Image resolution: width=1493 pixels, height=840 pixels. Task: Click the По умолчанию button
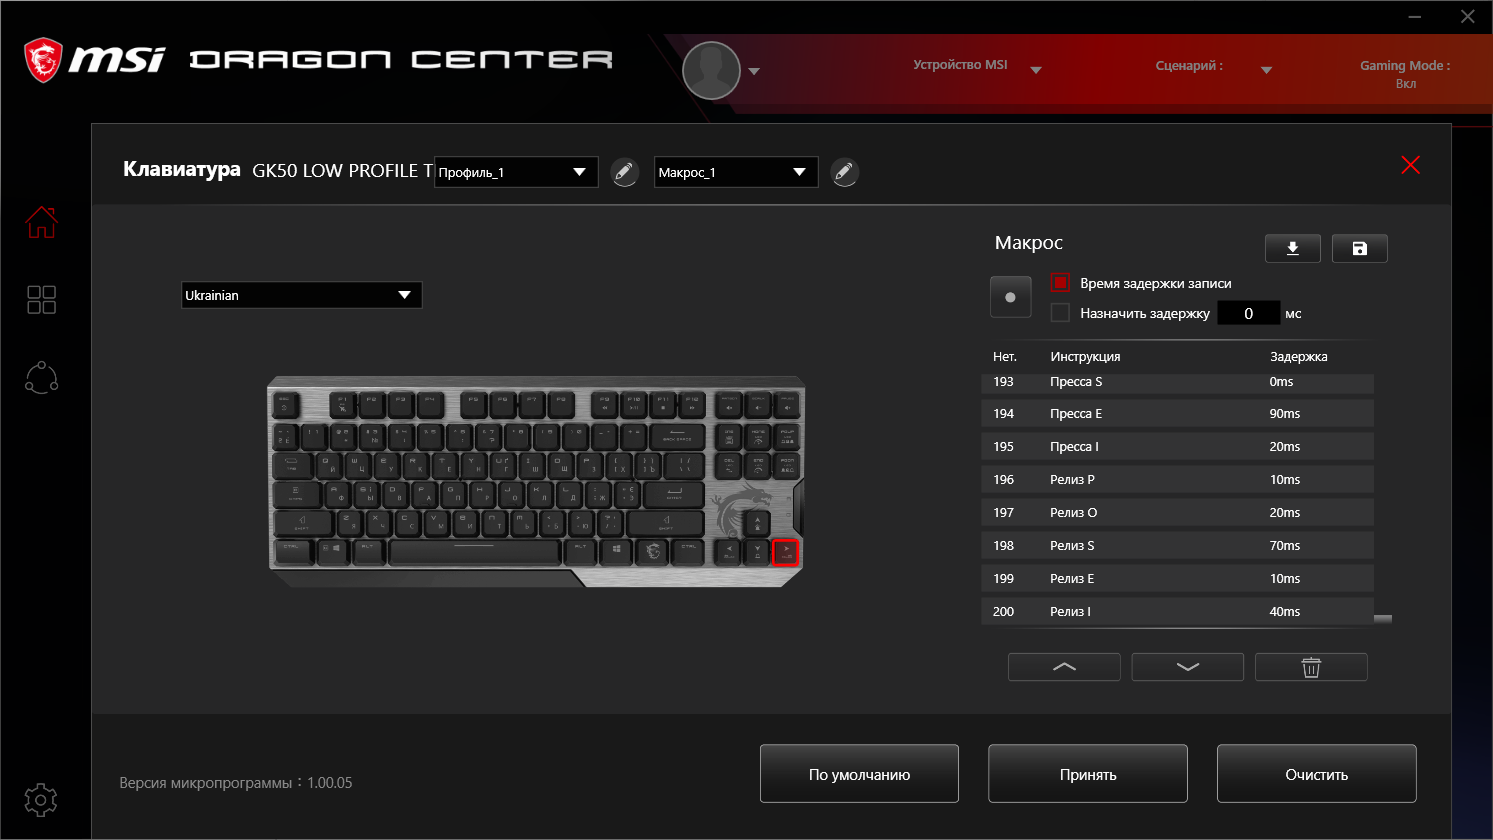pos(859,774)
